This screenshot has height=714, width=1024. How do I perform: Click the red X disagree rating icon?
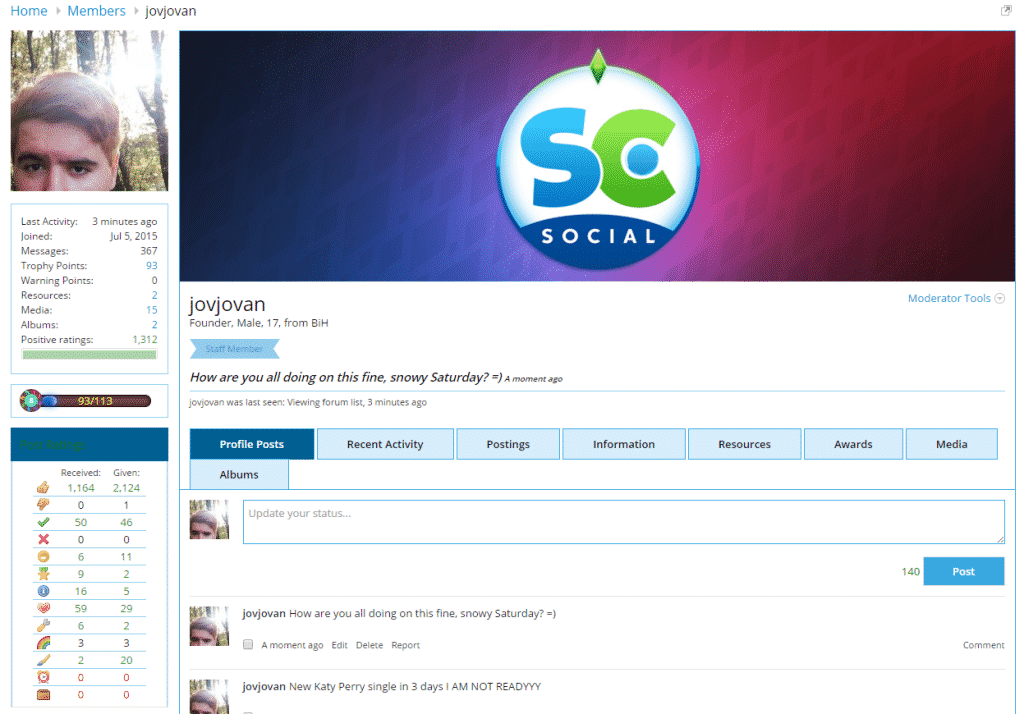tap(43, 539)
